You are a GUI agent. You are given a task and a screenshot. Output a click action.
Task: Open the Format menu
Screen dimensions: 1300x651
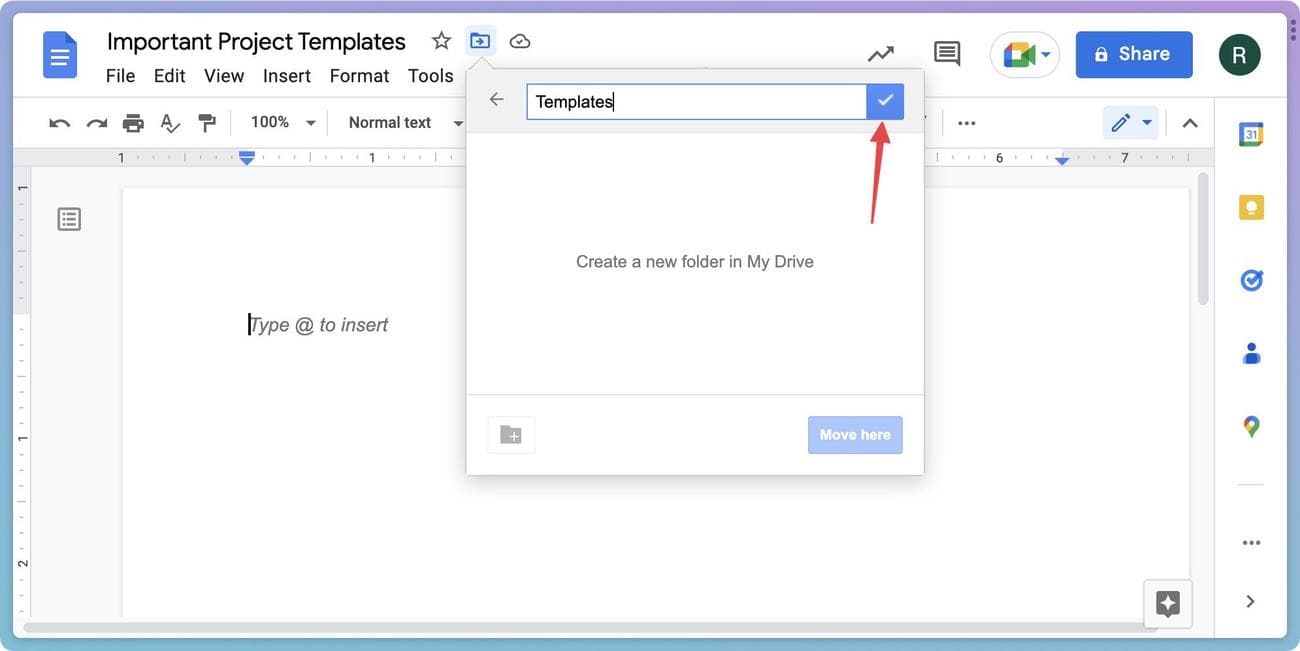pyautogui.click(x=359, y=76)
